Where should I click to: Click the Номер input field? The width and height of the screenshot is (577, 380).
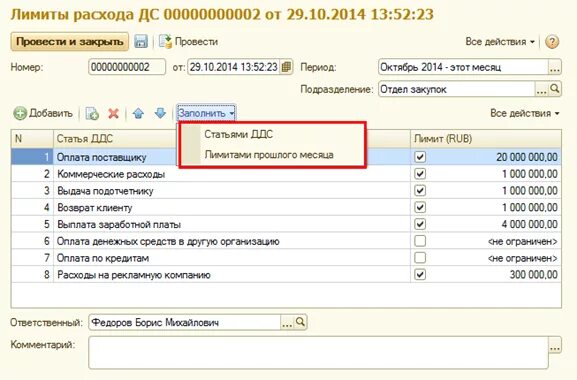pos(127,67)
